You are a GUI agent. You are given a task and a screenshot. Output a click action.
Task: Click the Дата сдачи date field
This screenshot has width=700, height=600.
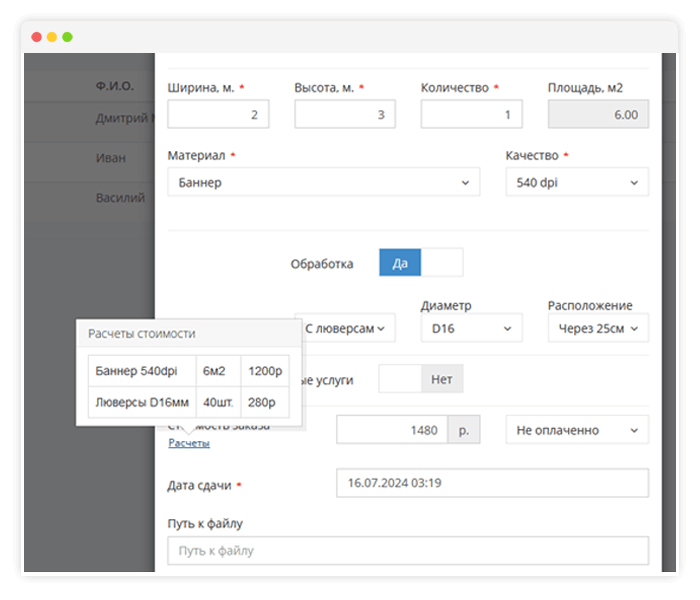click(x=492, y=483)
